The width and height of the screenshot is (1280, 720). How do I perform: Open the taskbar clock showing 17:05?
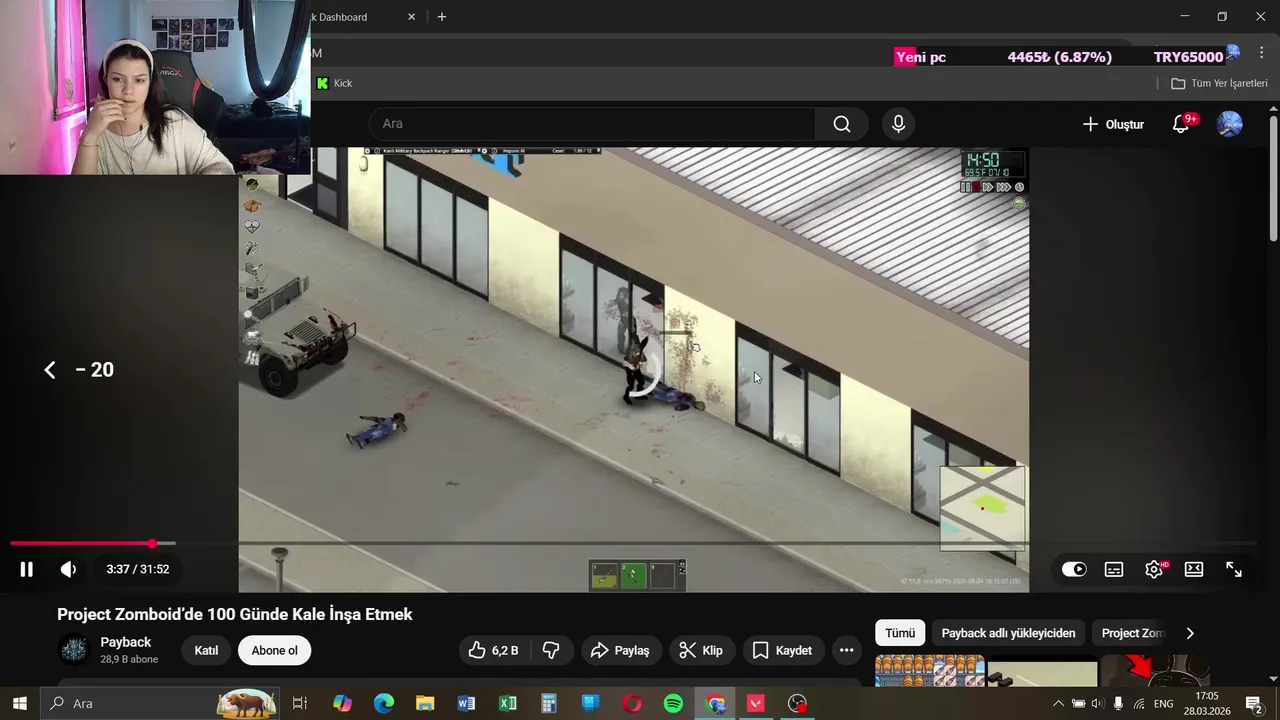tap(1207, 703)
